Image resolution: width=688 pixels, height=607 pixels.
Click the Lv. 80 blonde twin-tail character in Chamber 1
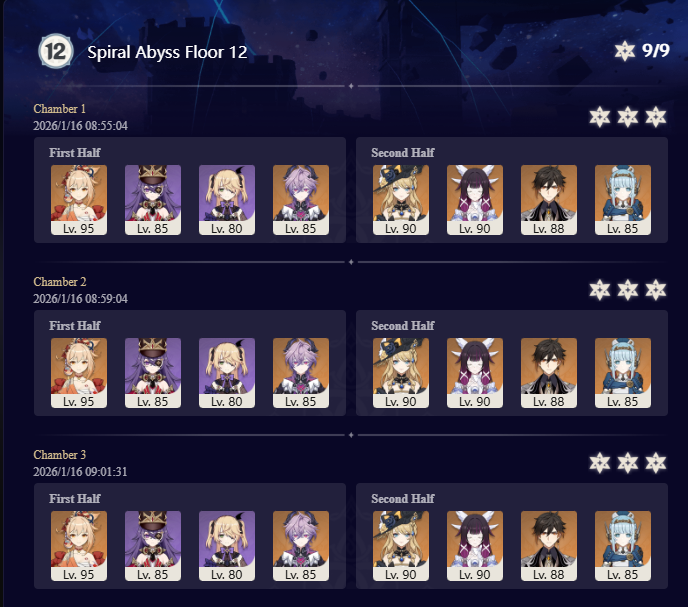[227, 200]
